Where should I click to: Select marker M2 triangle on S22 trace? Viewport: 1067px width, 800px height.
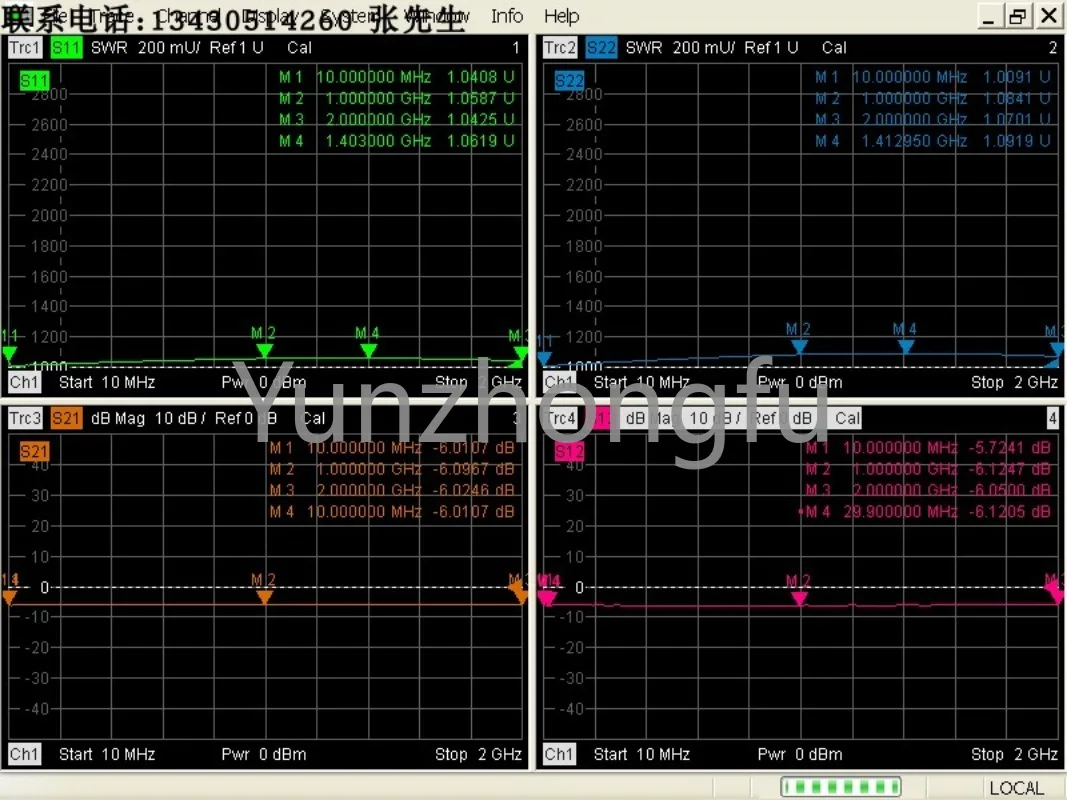coord(800,346)
